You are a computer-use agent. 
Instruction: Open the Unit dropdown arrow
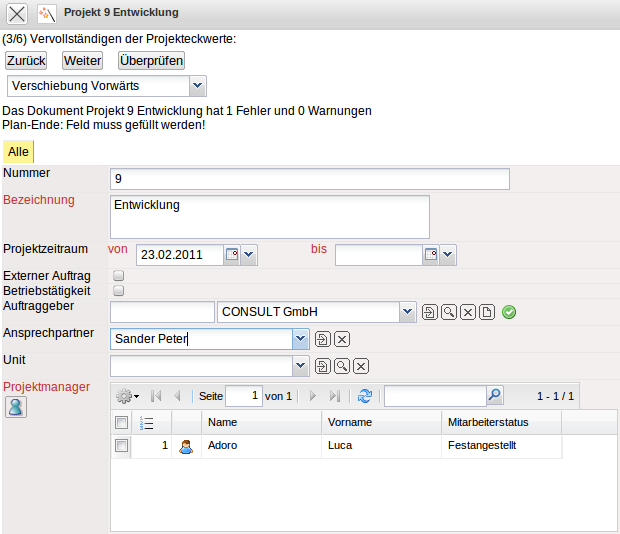pos(301,366)
